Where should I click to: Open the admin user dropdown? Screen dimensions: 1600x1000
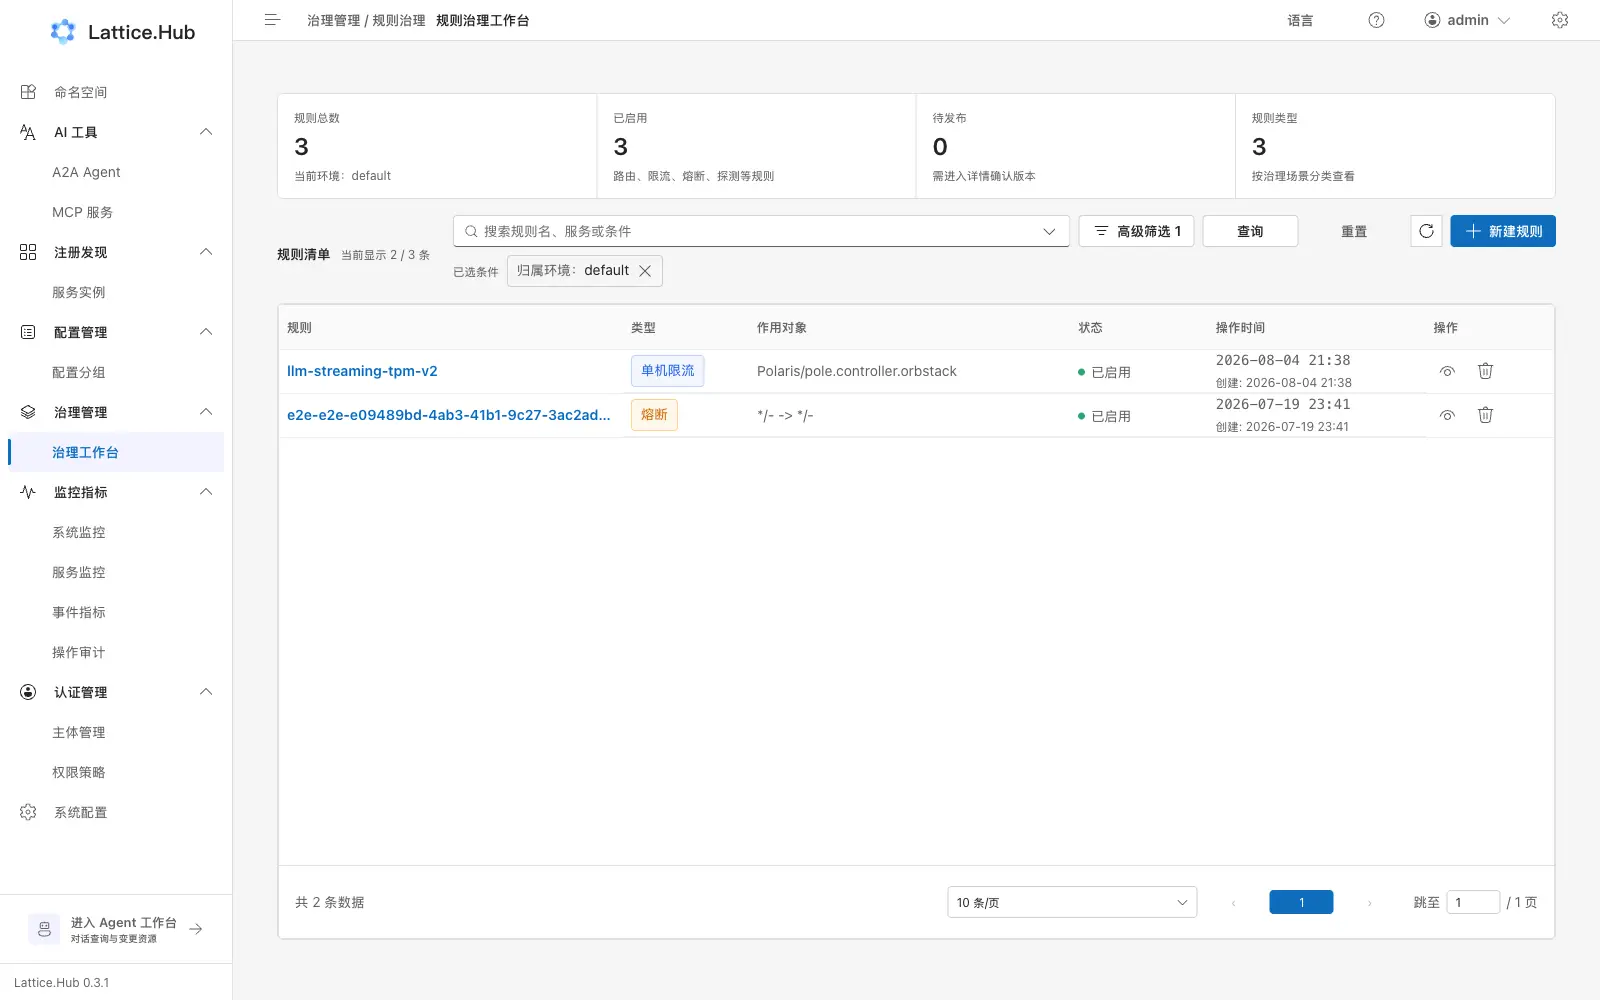1467,20
